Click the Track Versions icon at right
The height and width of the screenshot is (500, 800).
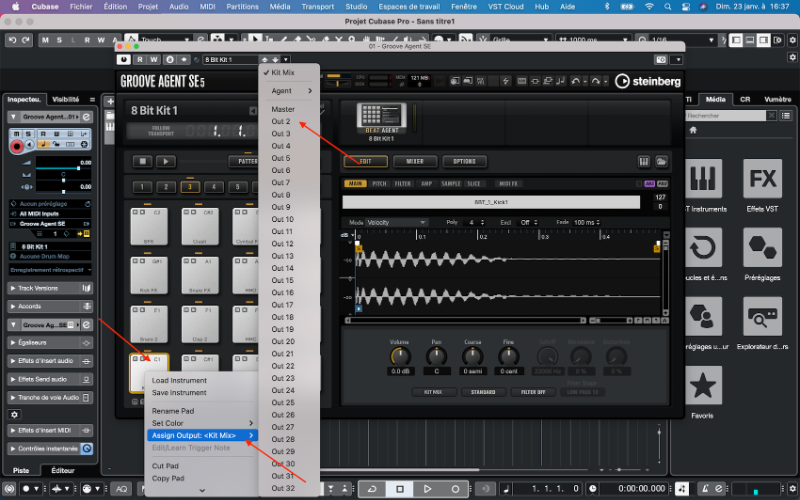[x=87, y=288]
